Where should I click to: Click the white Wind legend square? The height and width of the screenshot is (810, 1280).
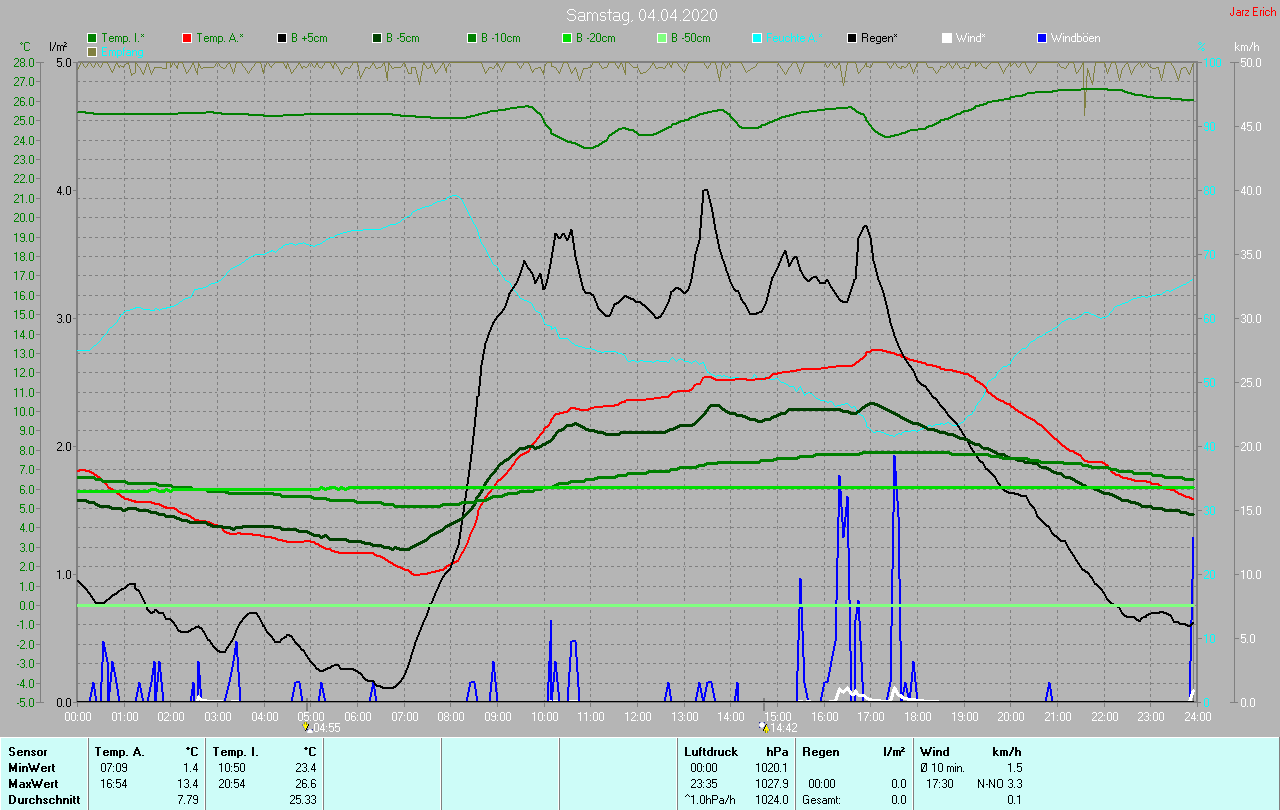click(x=947, y=38)
